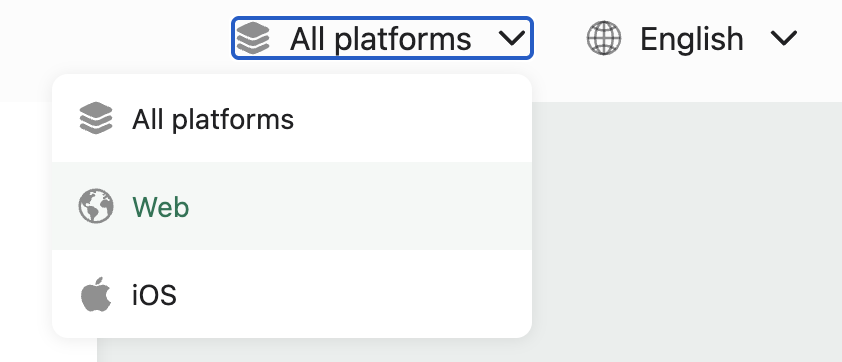
Task: Click the iOS option text label
Action: [x=154, y=295]
